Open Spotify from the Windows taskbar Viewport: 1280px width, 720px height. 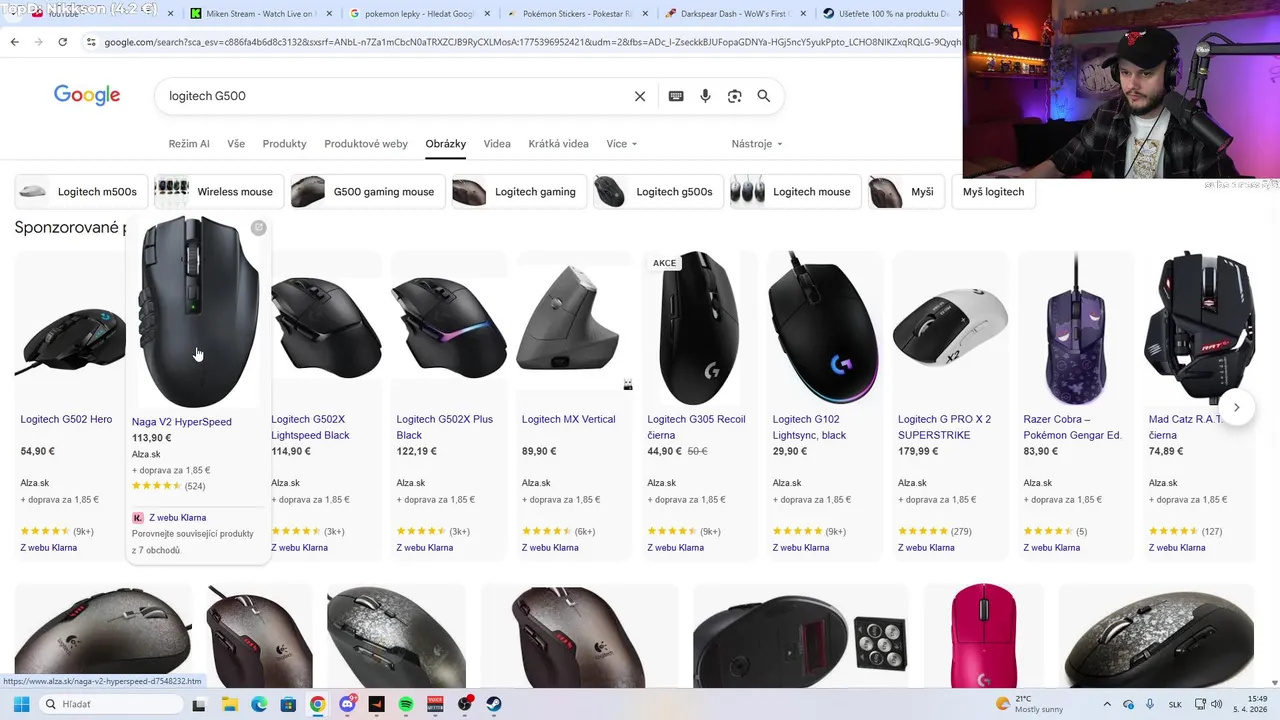coord(406,704)
